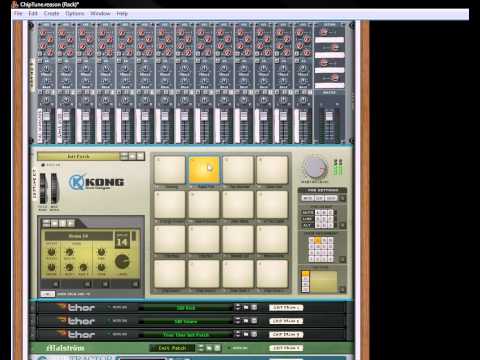
Task: Click the Kong Drum Designer logo
Action: (x=97, y=182)
